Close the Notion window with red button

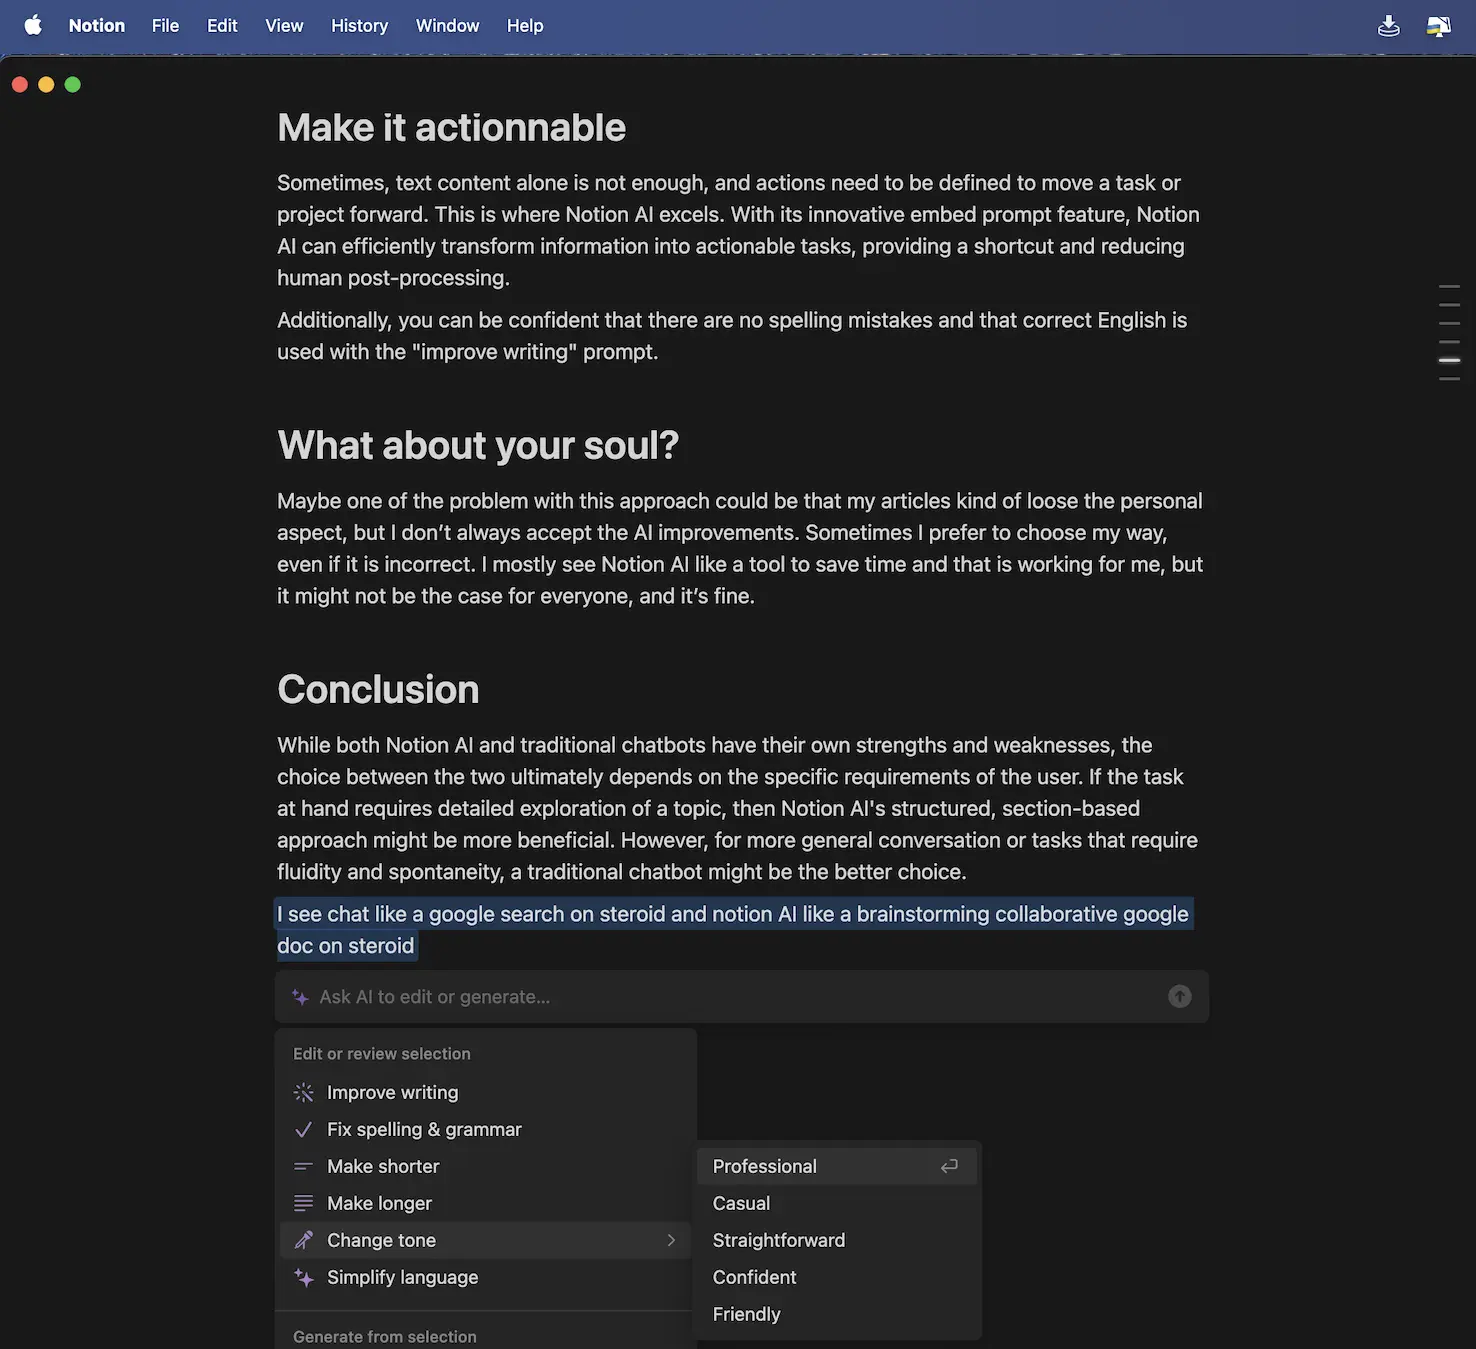(19, 85)
